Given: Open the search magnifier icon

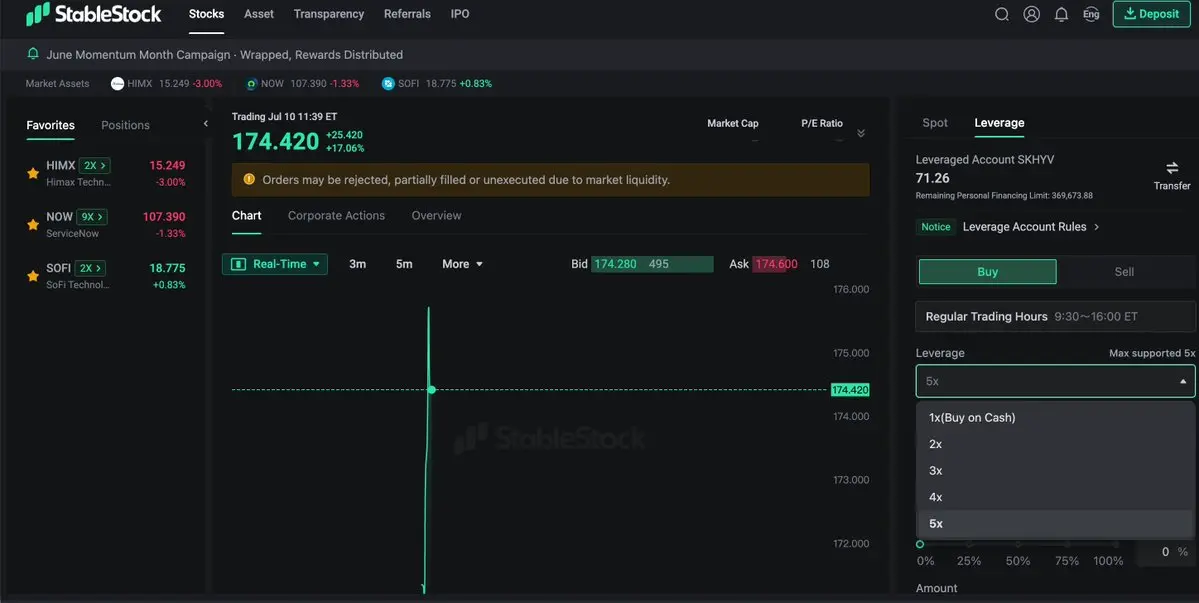Looking at the screenshot, I should tap(1002, 15).
